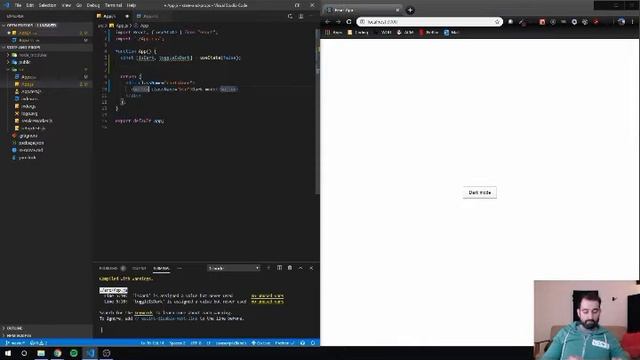
Task: Click the browser address bar
Action: [x=429, y=22]
